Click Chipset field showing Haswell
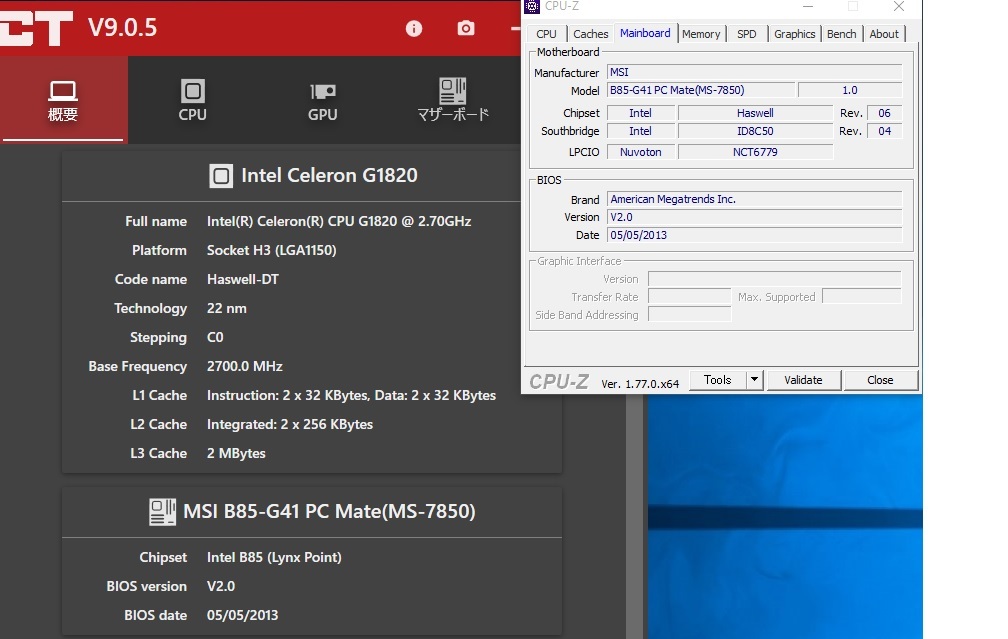Image resolution: width=1008 pixels, height=639 pixels. pyautogui.click(x=755, y=113)
